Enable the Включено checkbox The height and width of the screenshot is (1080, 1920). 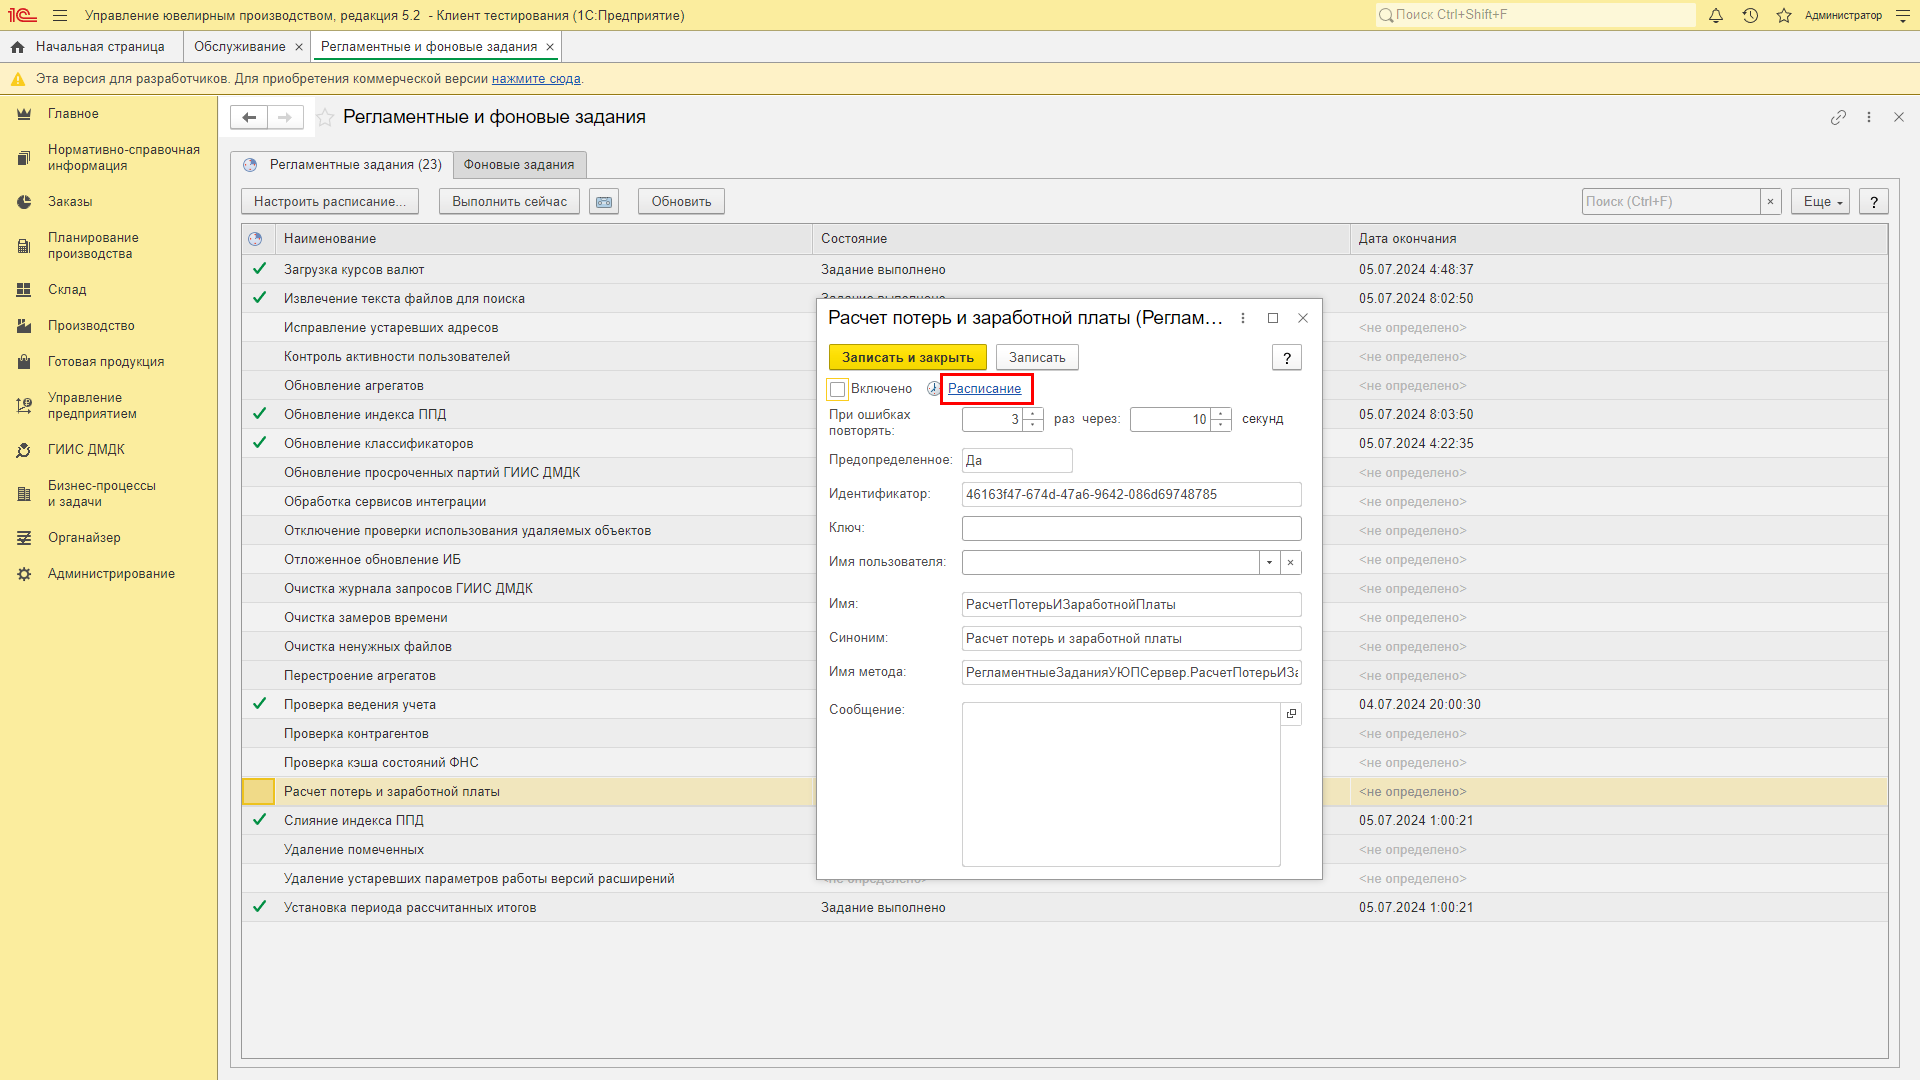(838, 389)
